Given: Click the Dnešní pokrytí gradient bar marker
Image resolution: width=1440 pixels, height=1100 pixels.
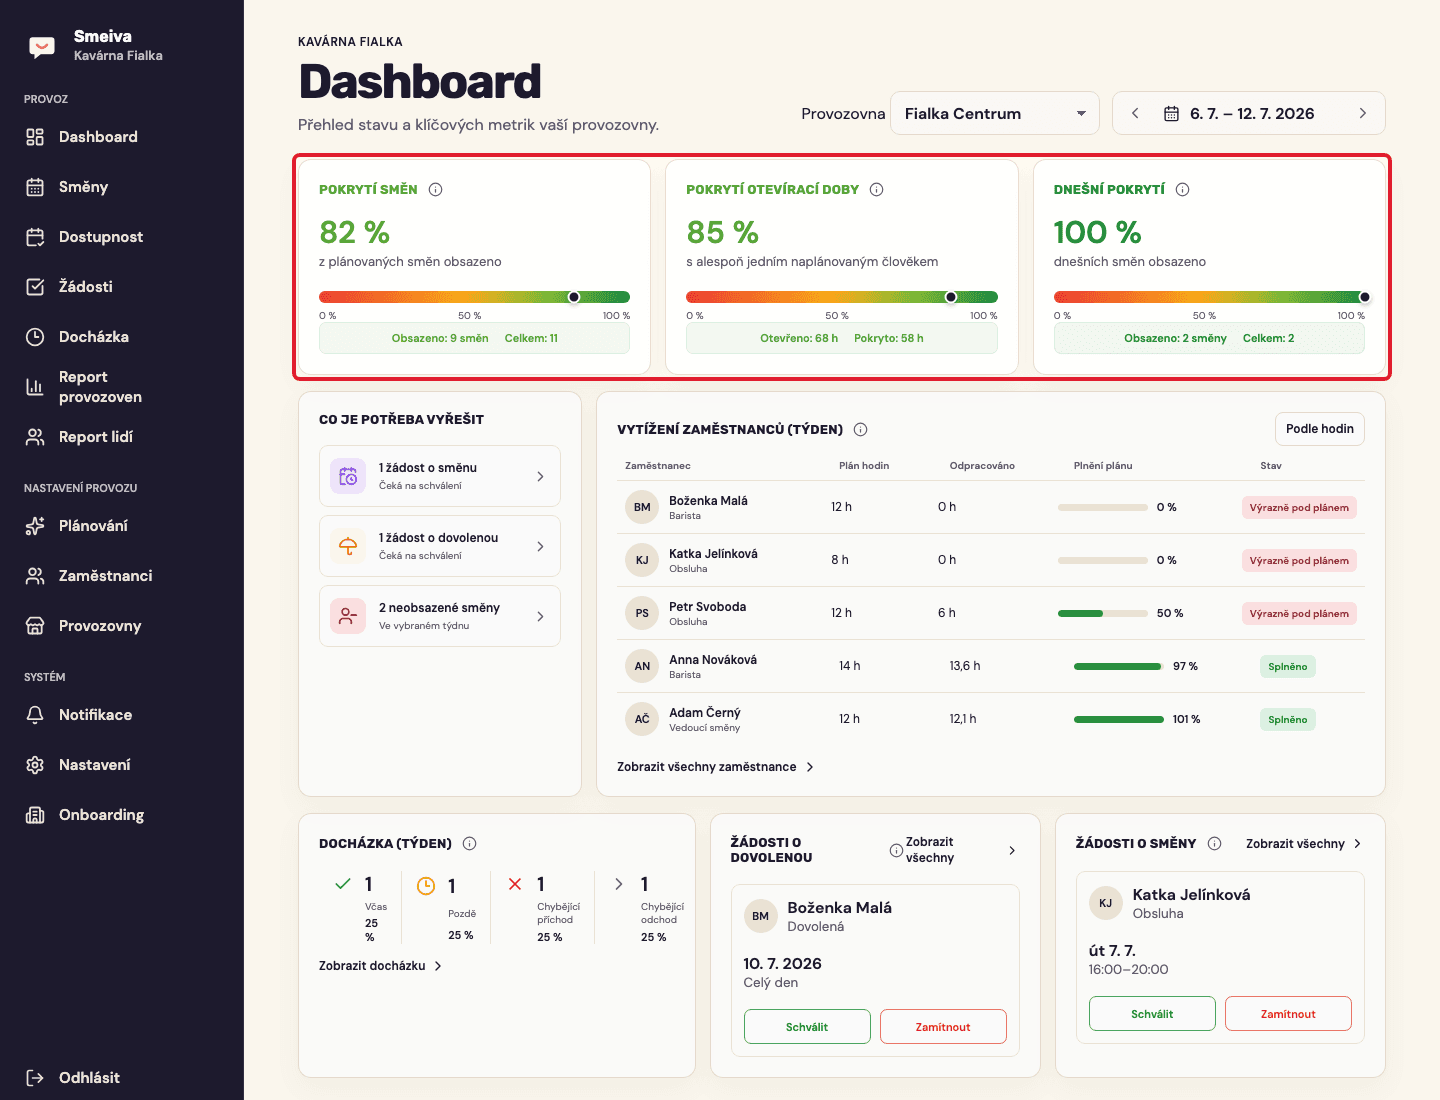Looking at the screenshot, I should 1365,297.
